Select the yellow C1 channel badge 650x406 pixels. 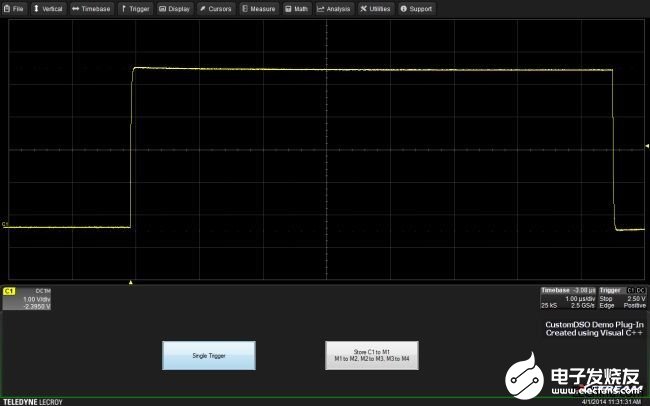pyautogui.click(x=9, y=291)
